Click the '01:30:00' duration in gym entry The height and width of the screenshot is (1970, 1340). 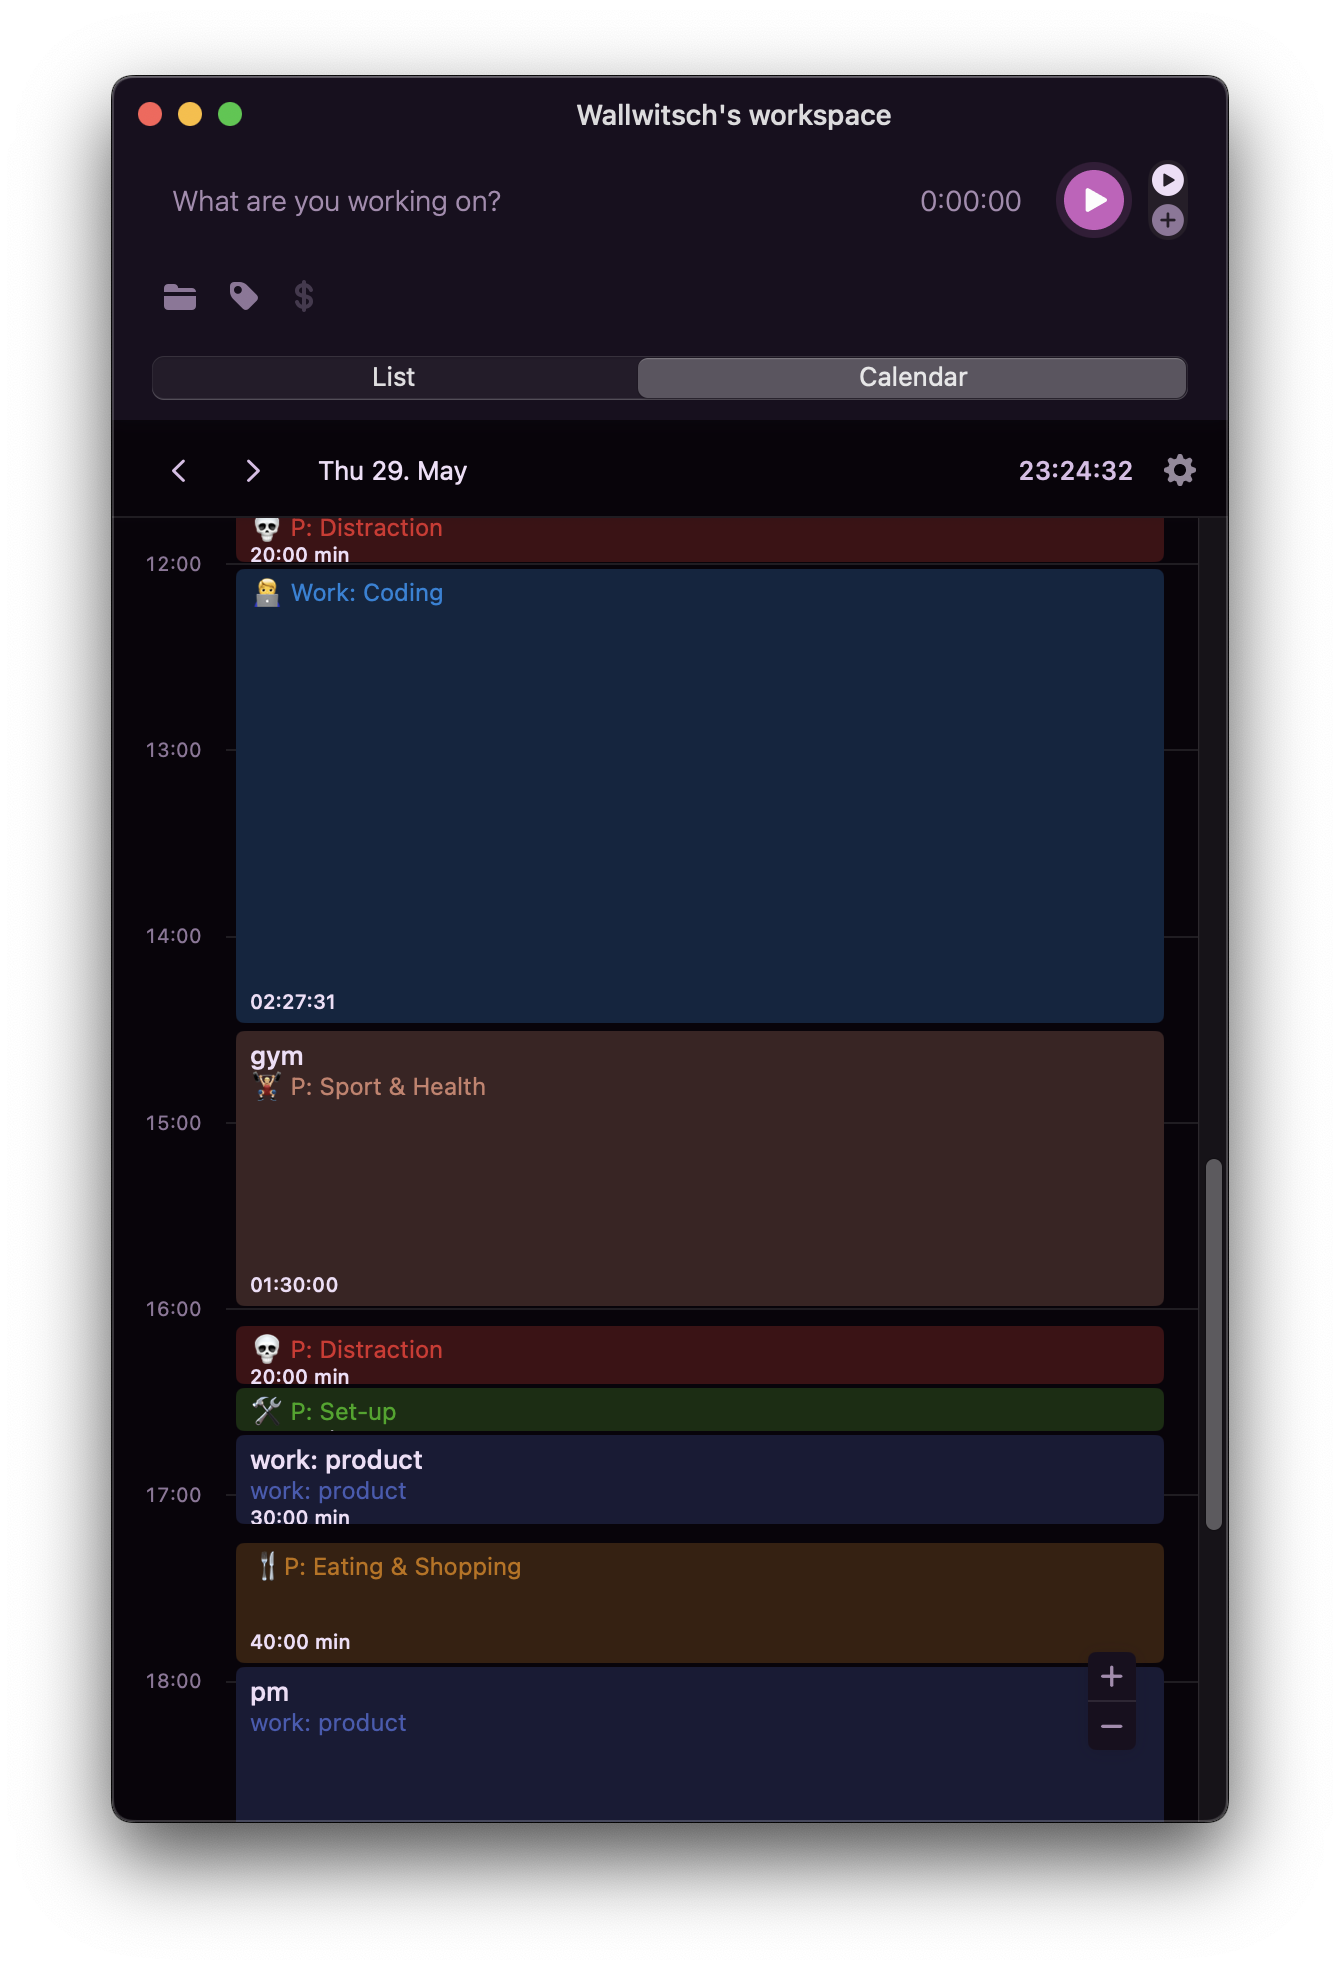click(294, 1284)
